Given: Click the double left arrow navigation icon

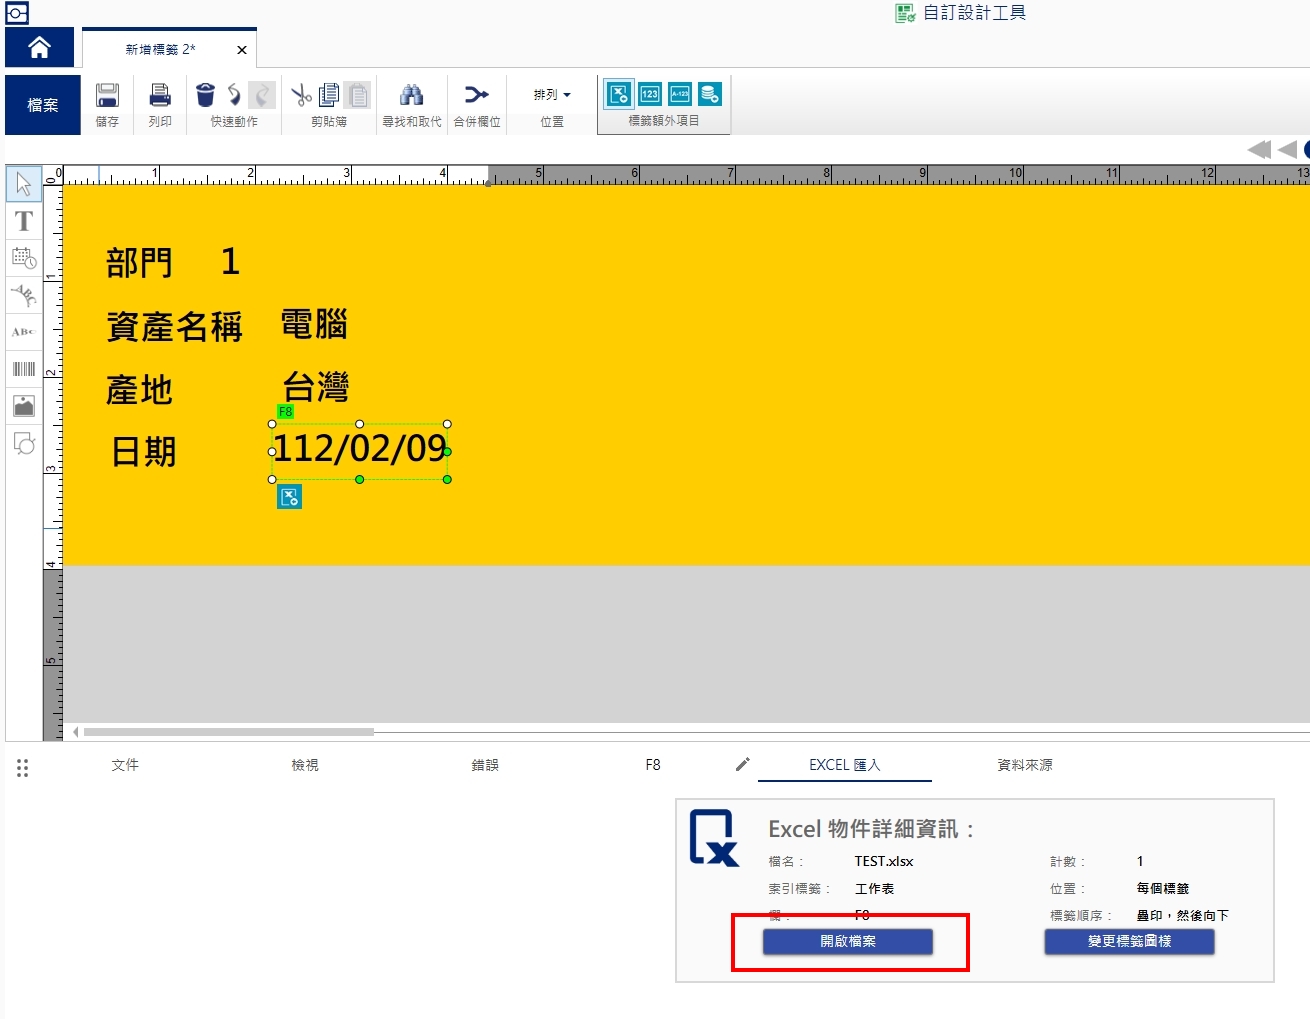Looking at the screenshot, I should point(1259,150).
